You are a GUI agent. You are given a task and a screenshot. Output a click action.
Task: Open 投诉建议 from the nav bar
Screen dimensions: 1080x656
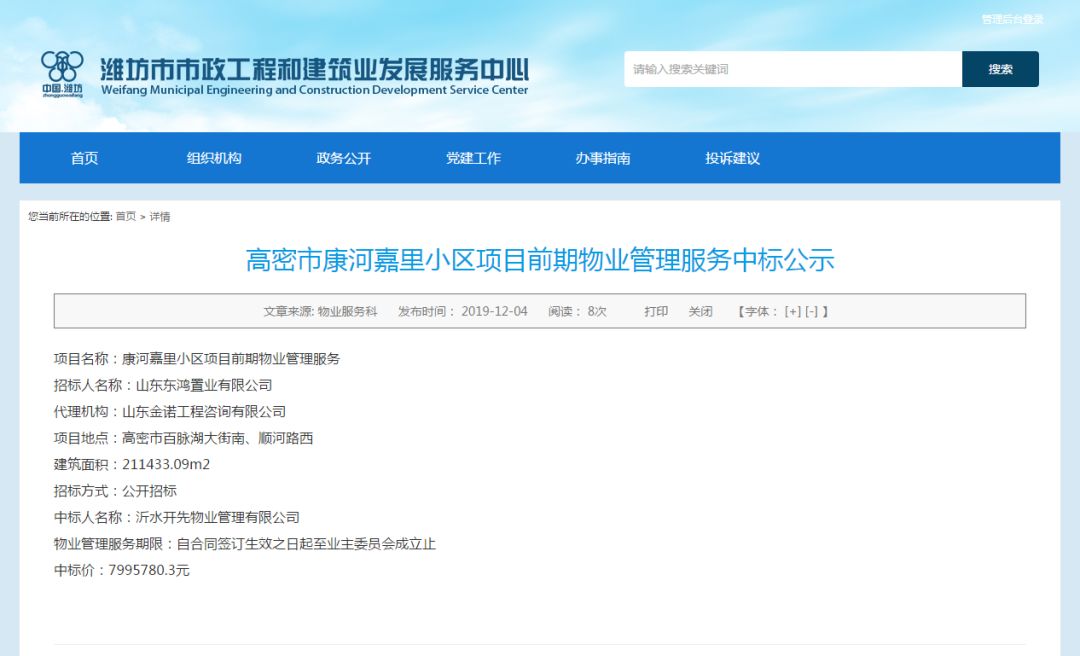(732, 158)
